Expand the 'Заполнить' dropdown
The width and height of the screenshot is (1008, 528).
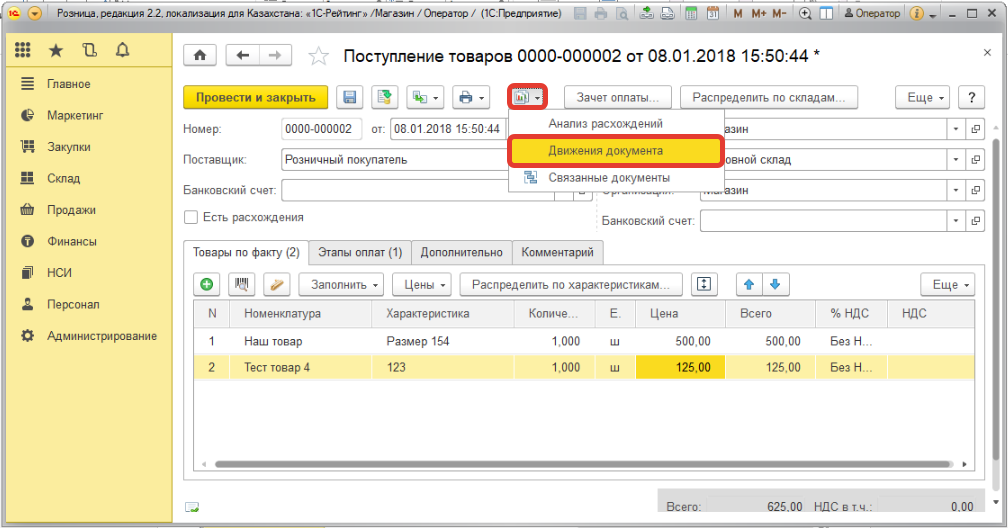tap(340, 285)
